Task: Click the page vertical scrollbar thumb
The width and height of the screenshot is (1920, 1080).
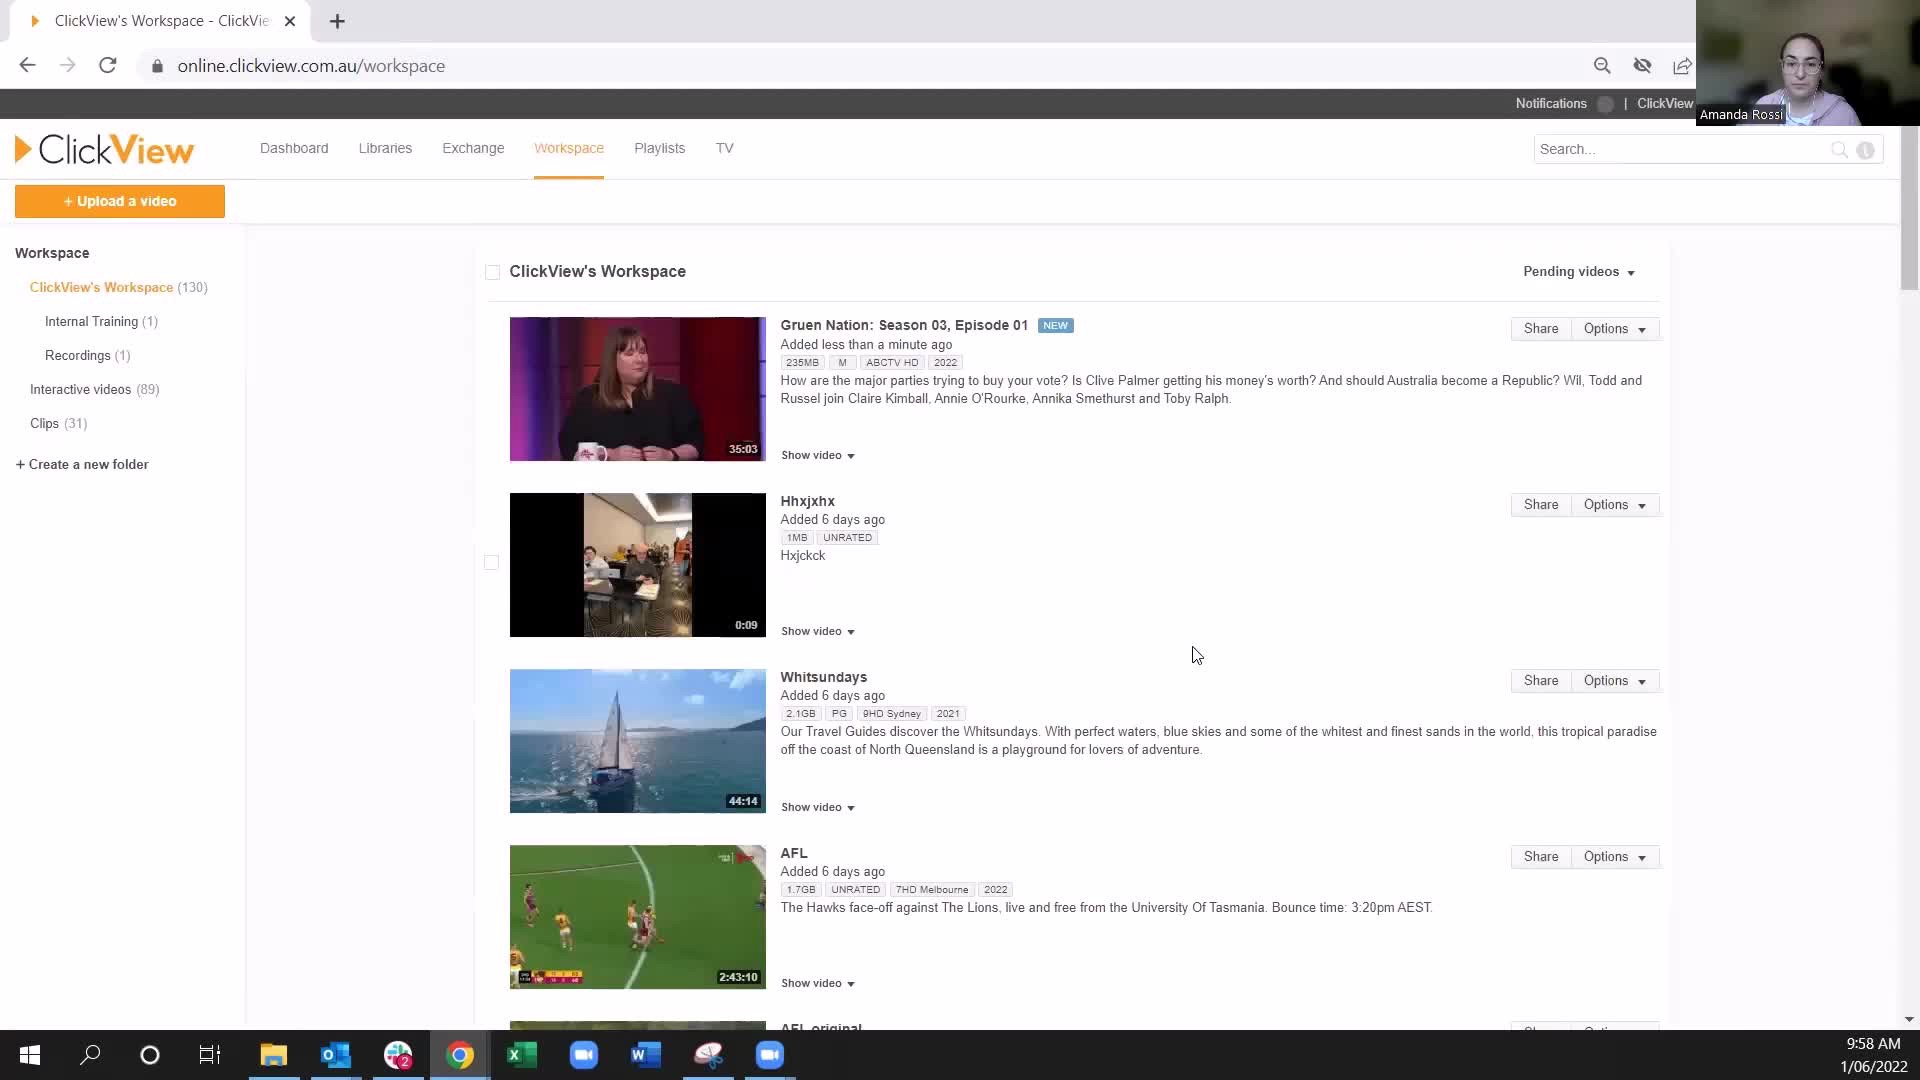Action: click(x=1909, y=208)
